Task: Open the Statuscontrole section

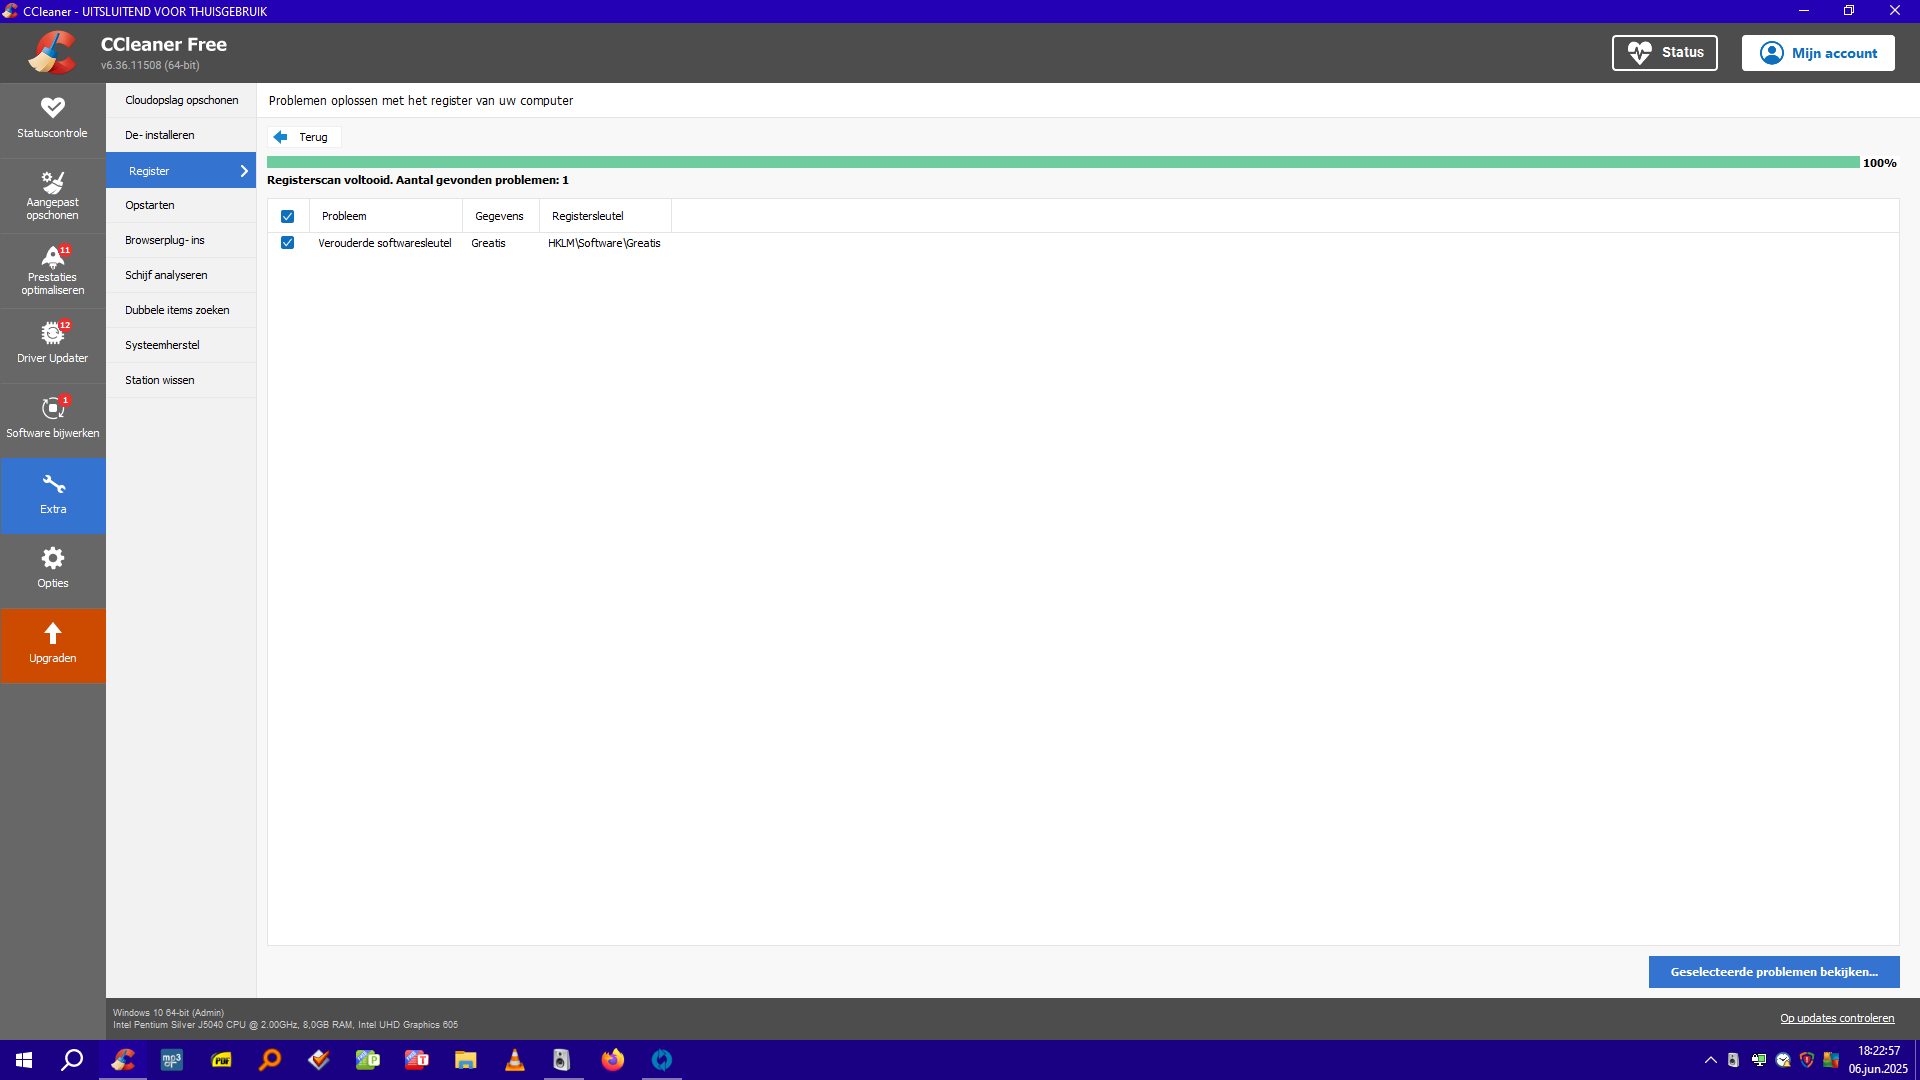Action: click(x=52, y=119)
